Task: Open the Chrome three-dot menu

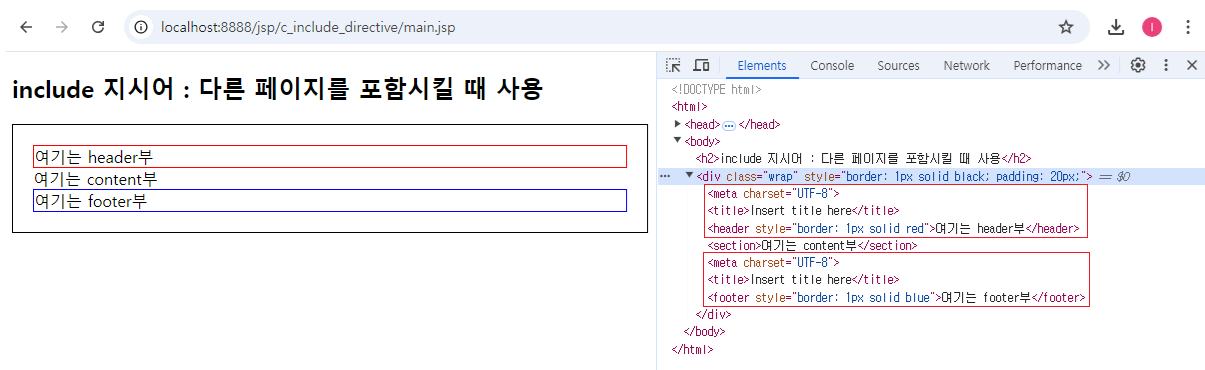Action: coord(1187,27)
